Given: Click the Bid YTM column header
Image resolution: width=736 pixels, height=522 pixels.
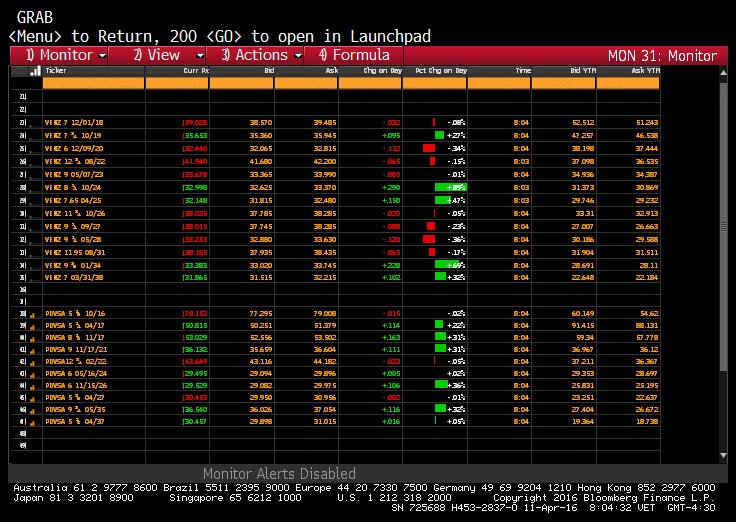Looking at the screenshot, I should tap(564, 71).
